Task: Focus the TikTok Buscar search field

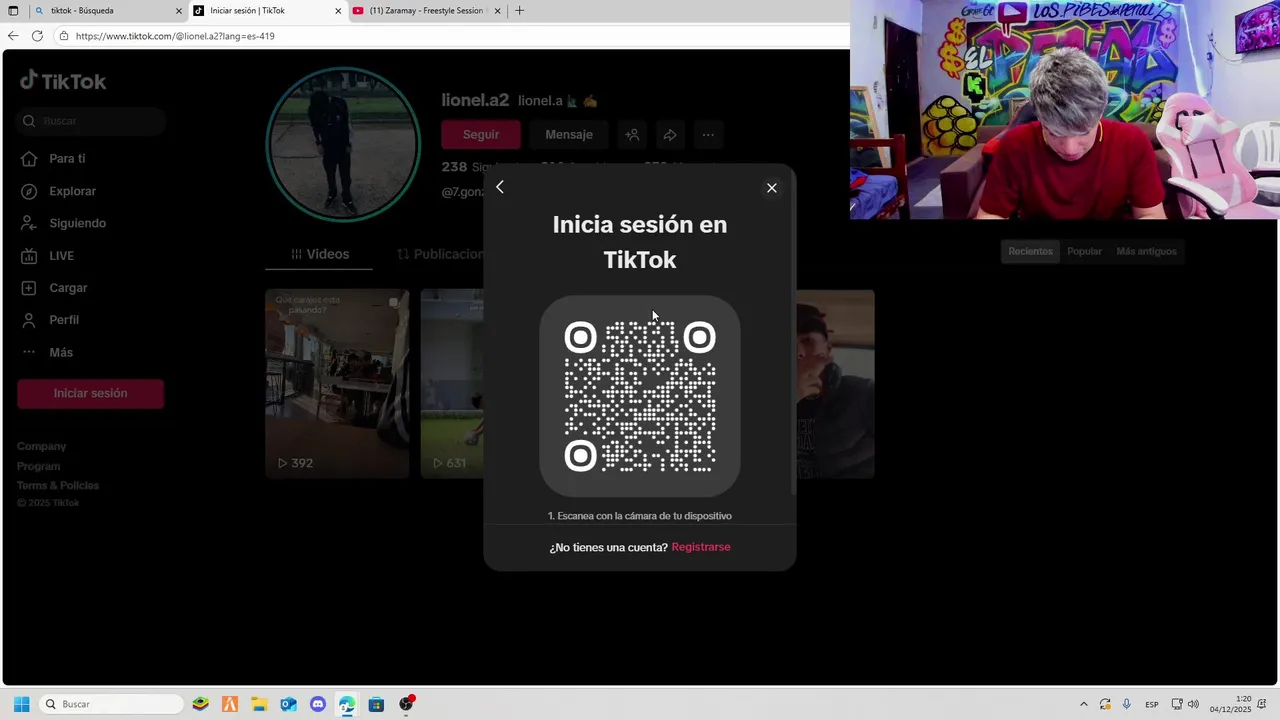Action: pos(91,121)
